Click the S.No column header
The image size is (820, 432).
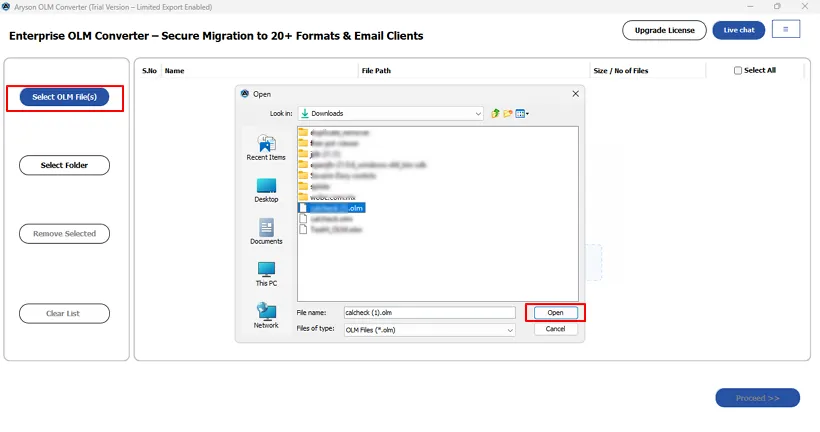click(x=149, y=71)
